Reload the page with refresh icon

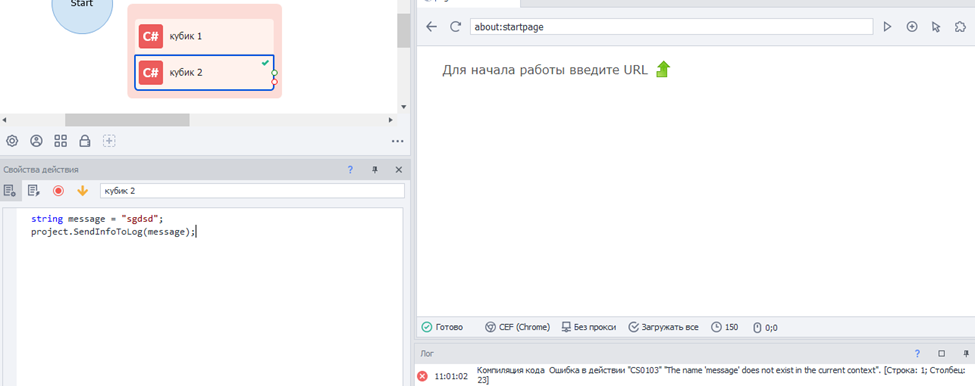[455, 27]
